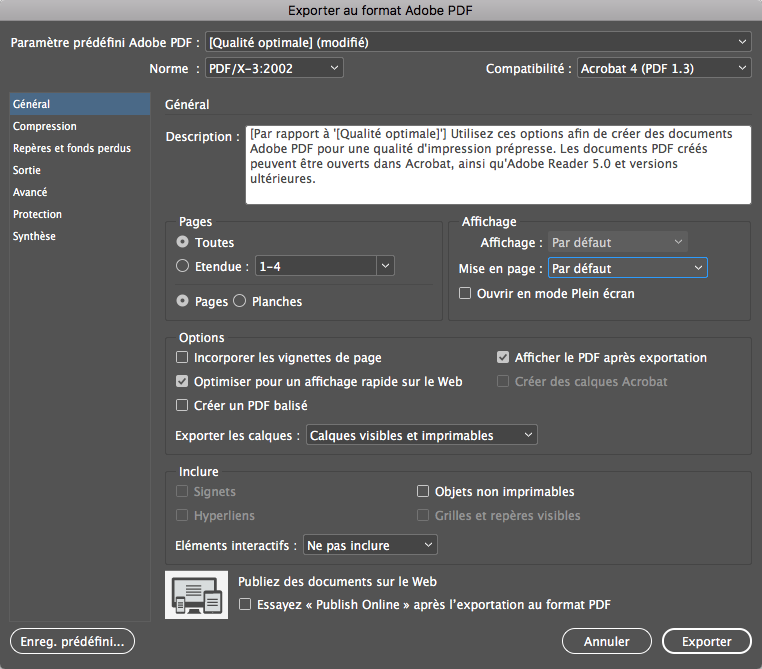This screenshot has width=762, height=669.
Task: Enable Ouvrir en mode Plein écran
Action: tap(465, 294)
